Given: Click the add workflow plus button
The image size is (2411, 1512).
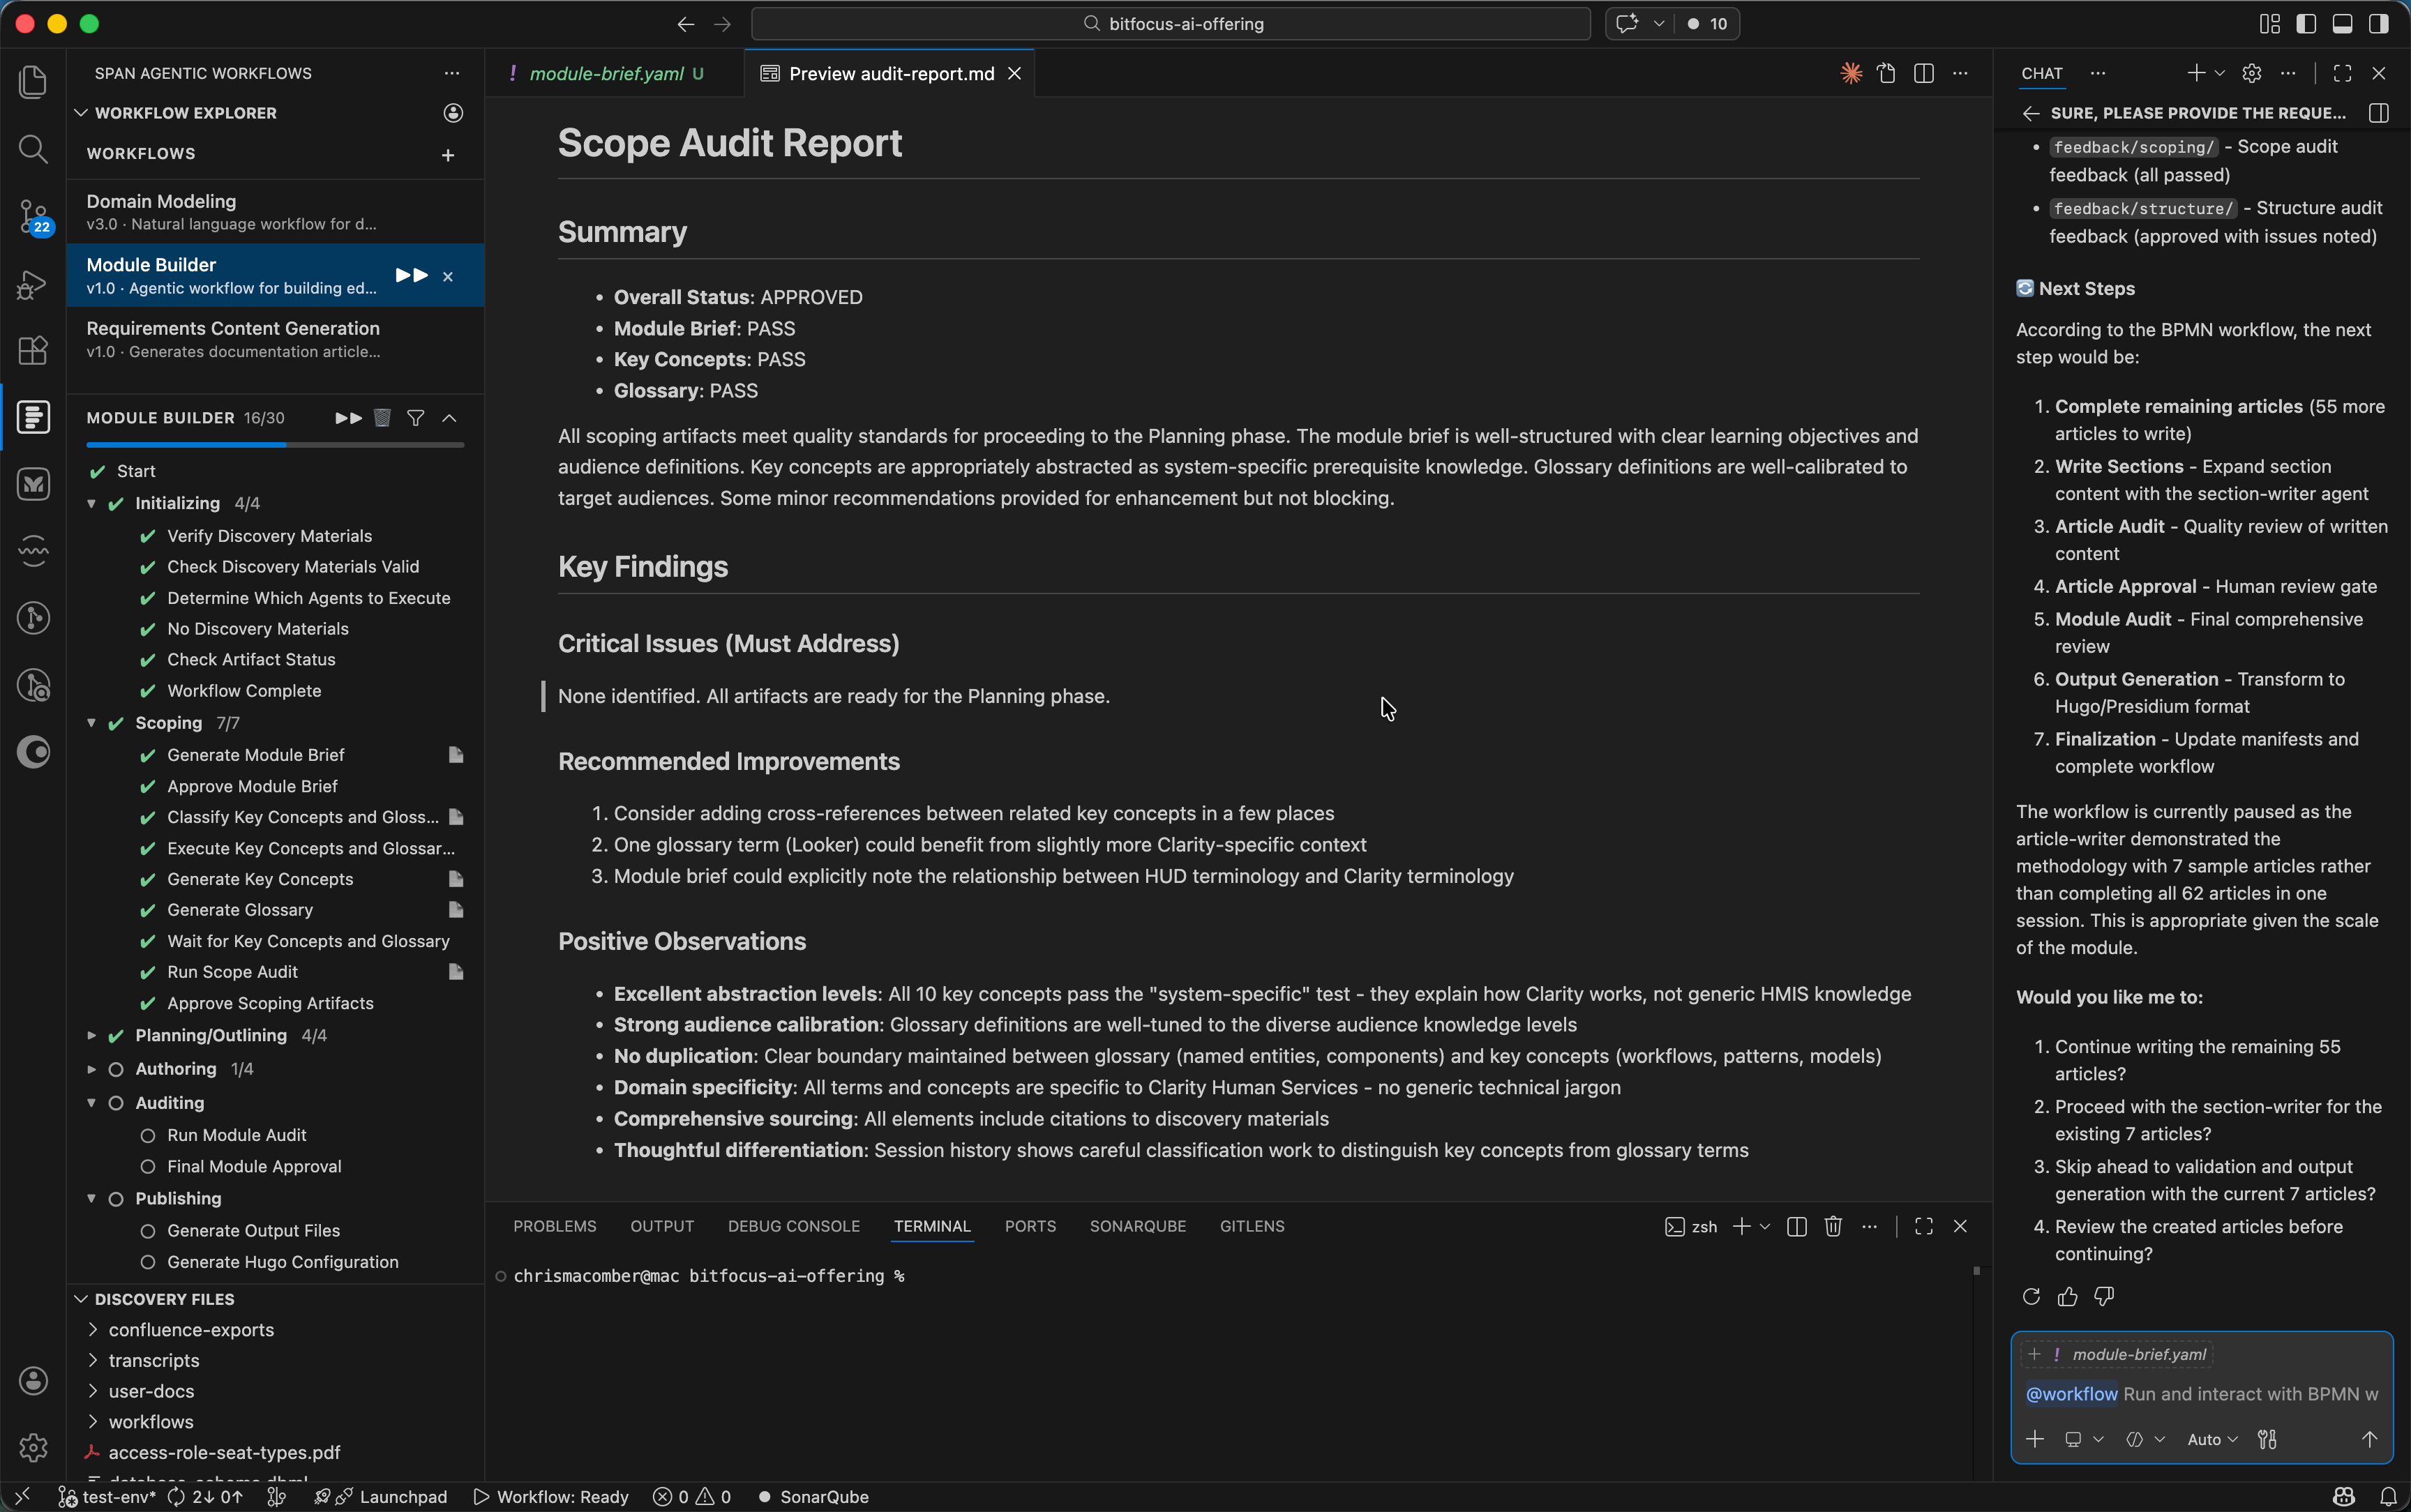Looking at the screenshot, I should coord(447,155).
